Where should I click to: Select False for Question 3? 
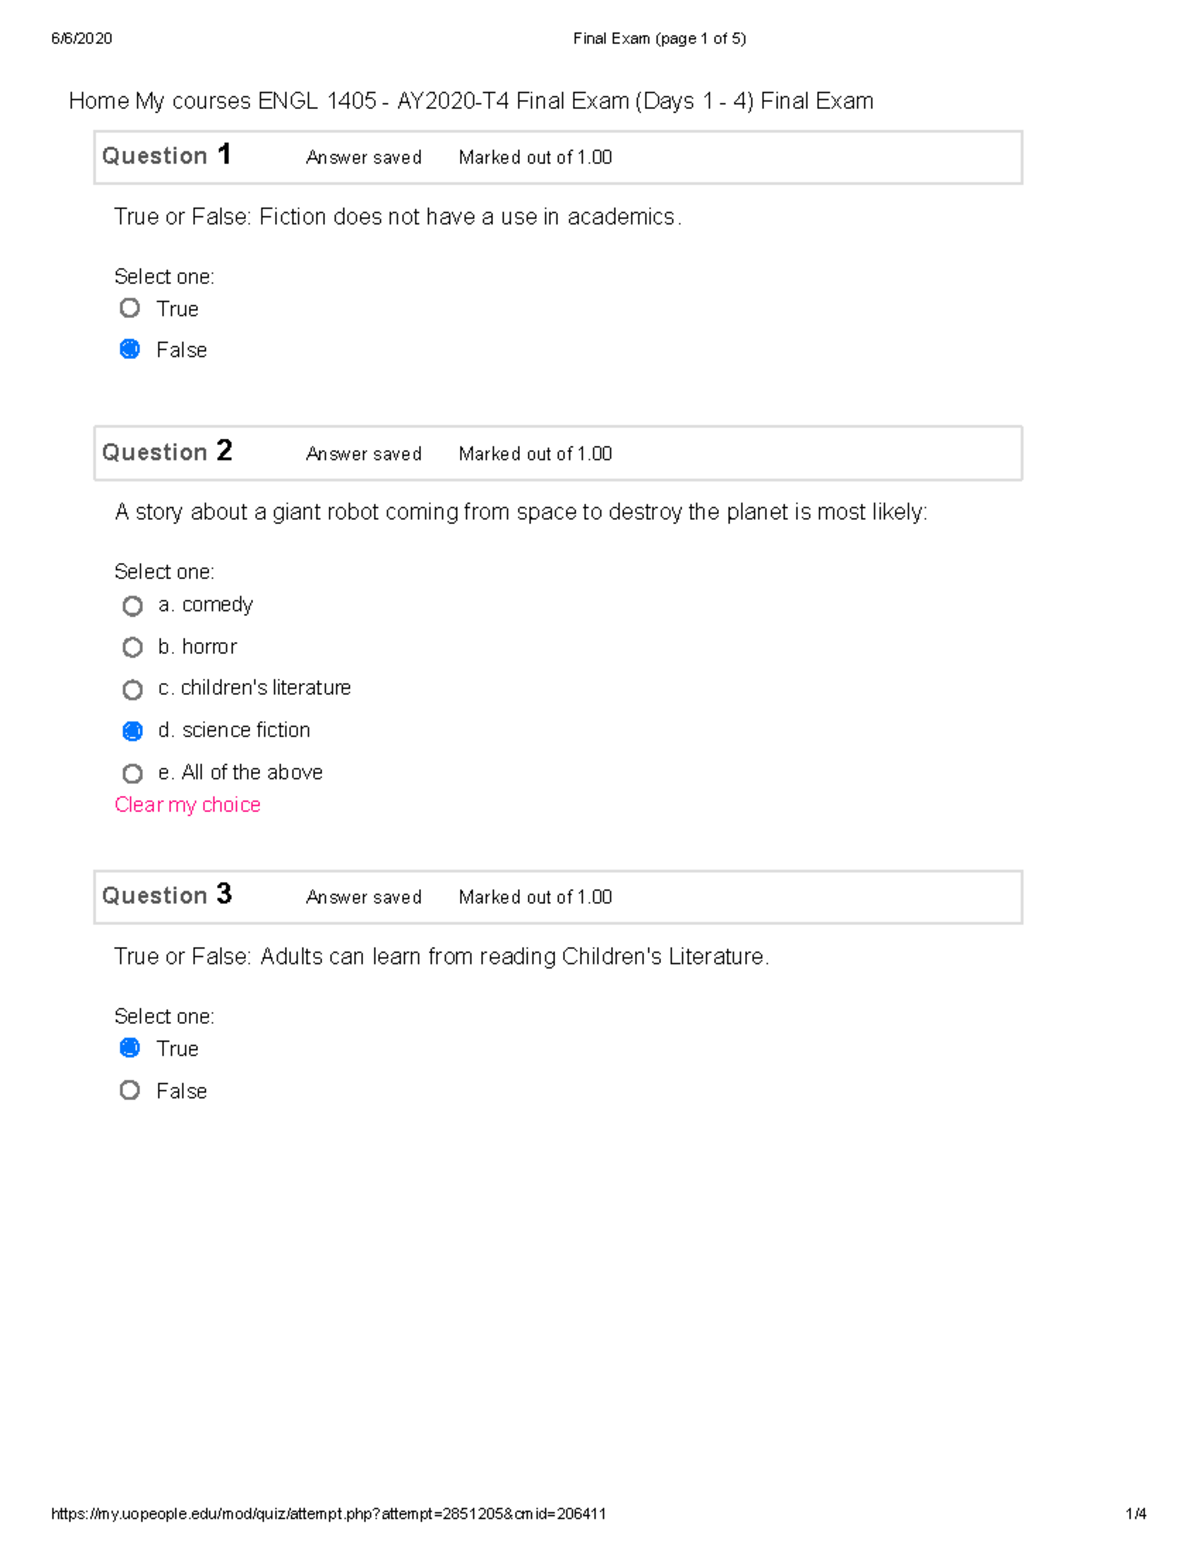130,1090
